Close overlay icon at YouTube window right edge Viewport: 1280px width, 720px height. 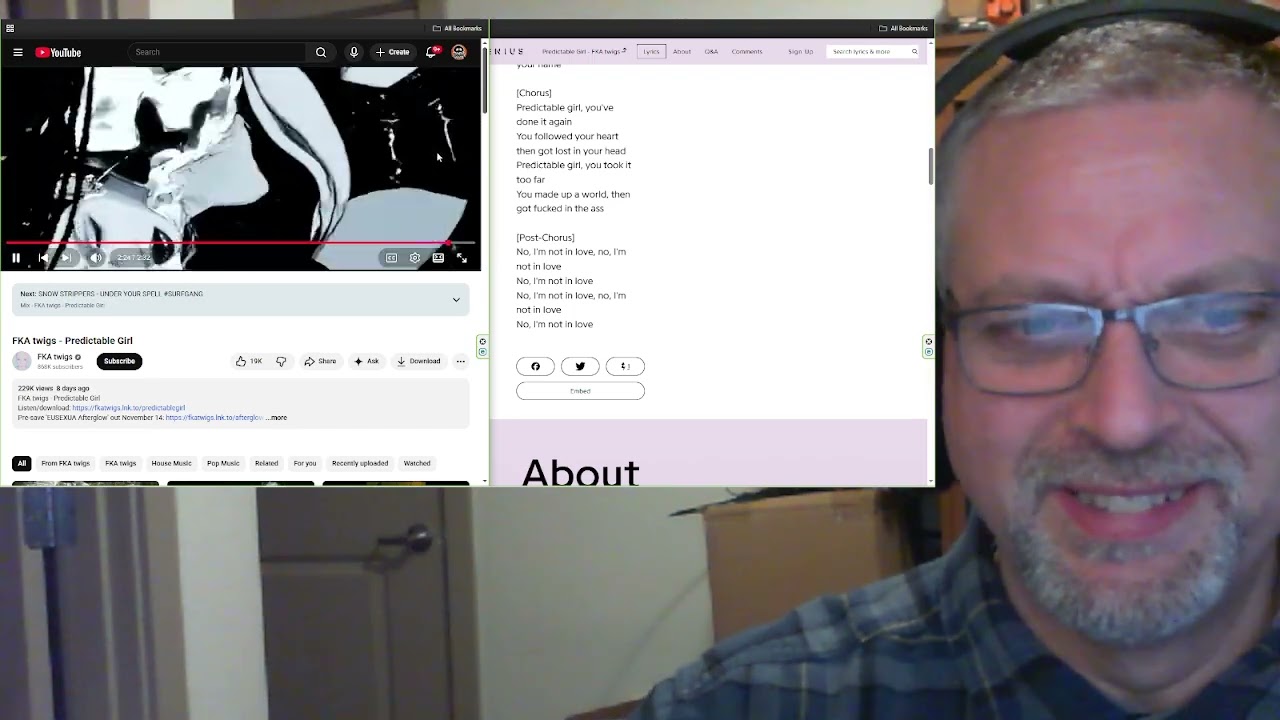pyautogui.click(x=482, y=342)
